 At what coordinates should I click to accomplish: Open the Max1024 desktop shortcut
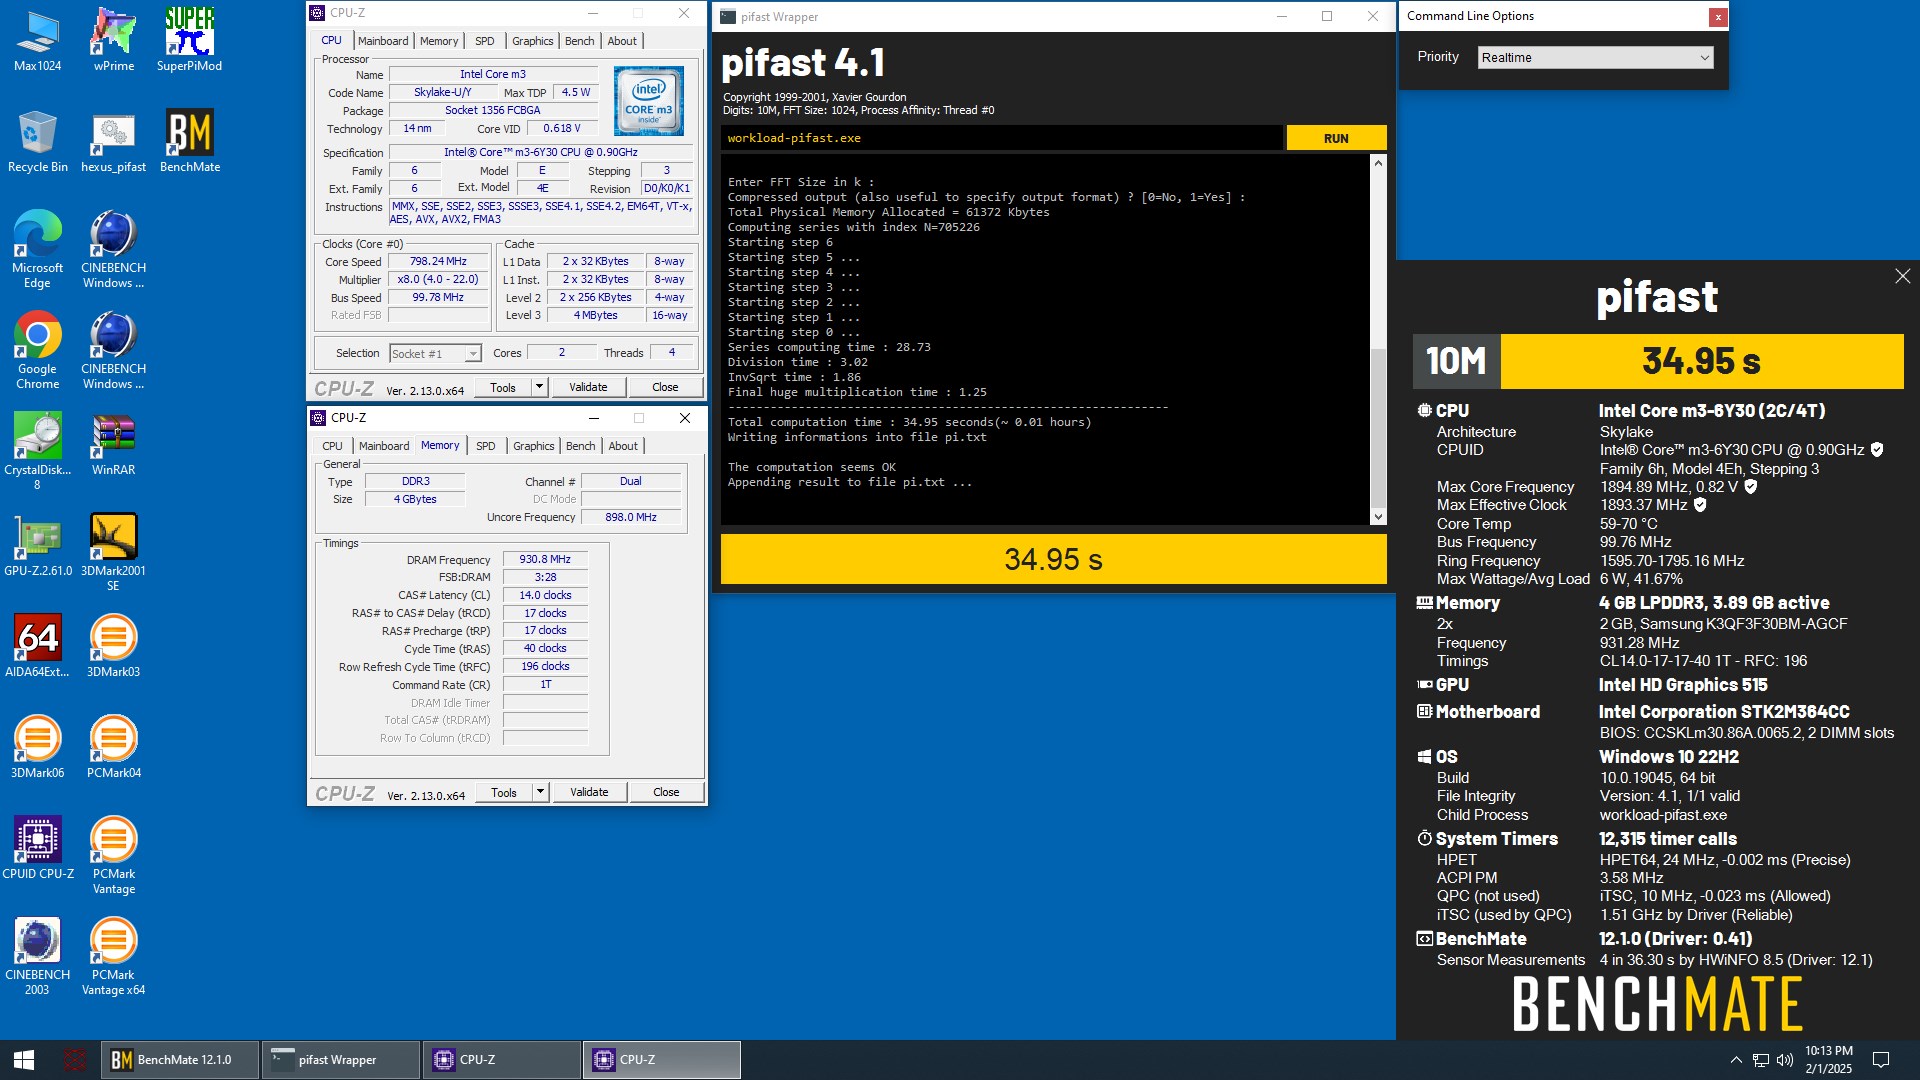(x=37, y=40)
